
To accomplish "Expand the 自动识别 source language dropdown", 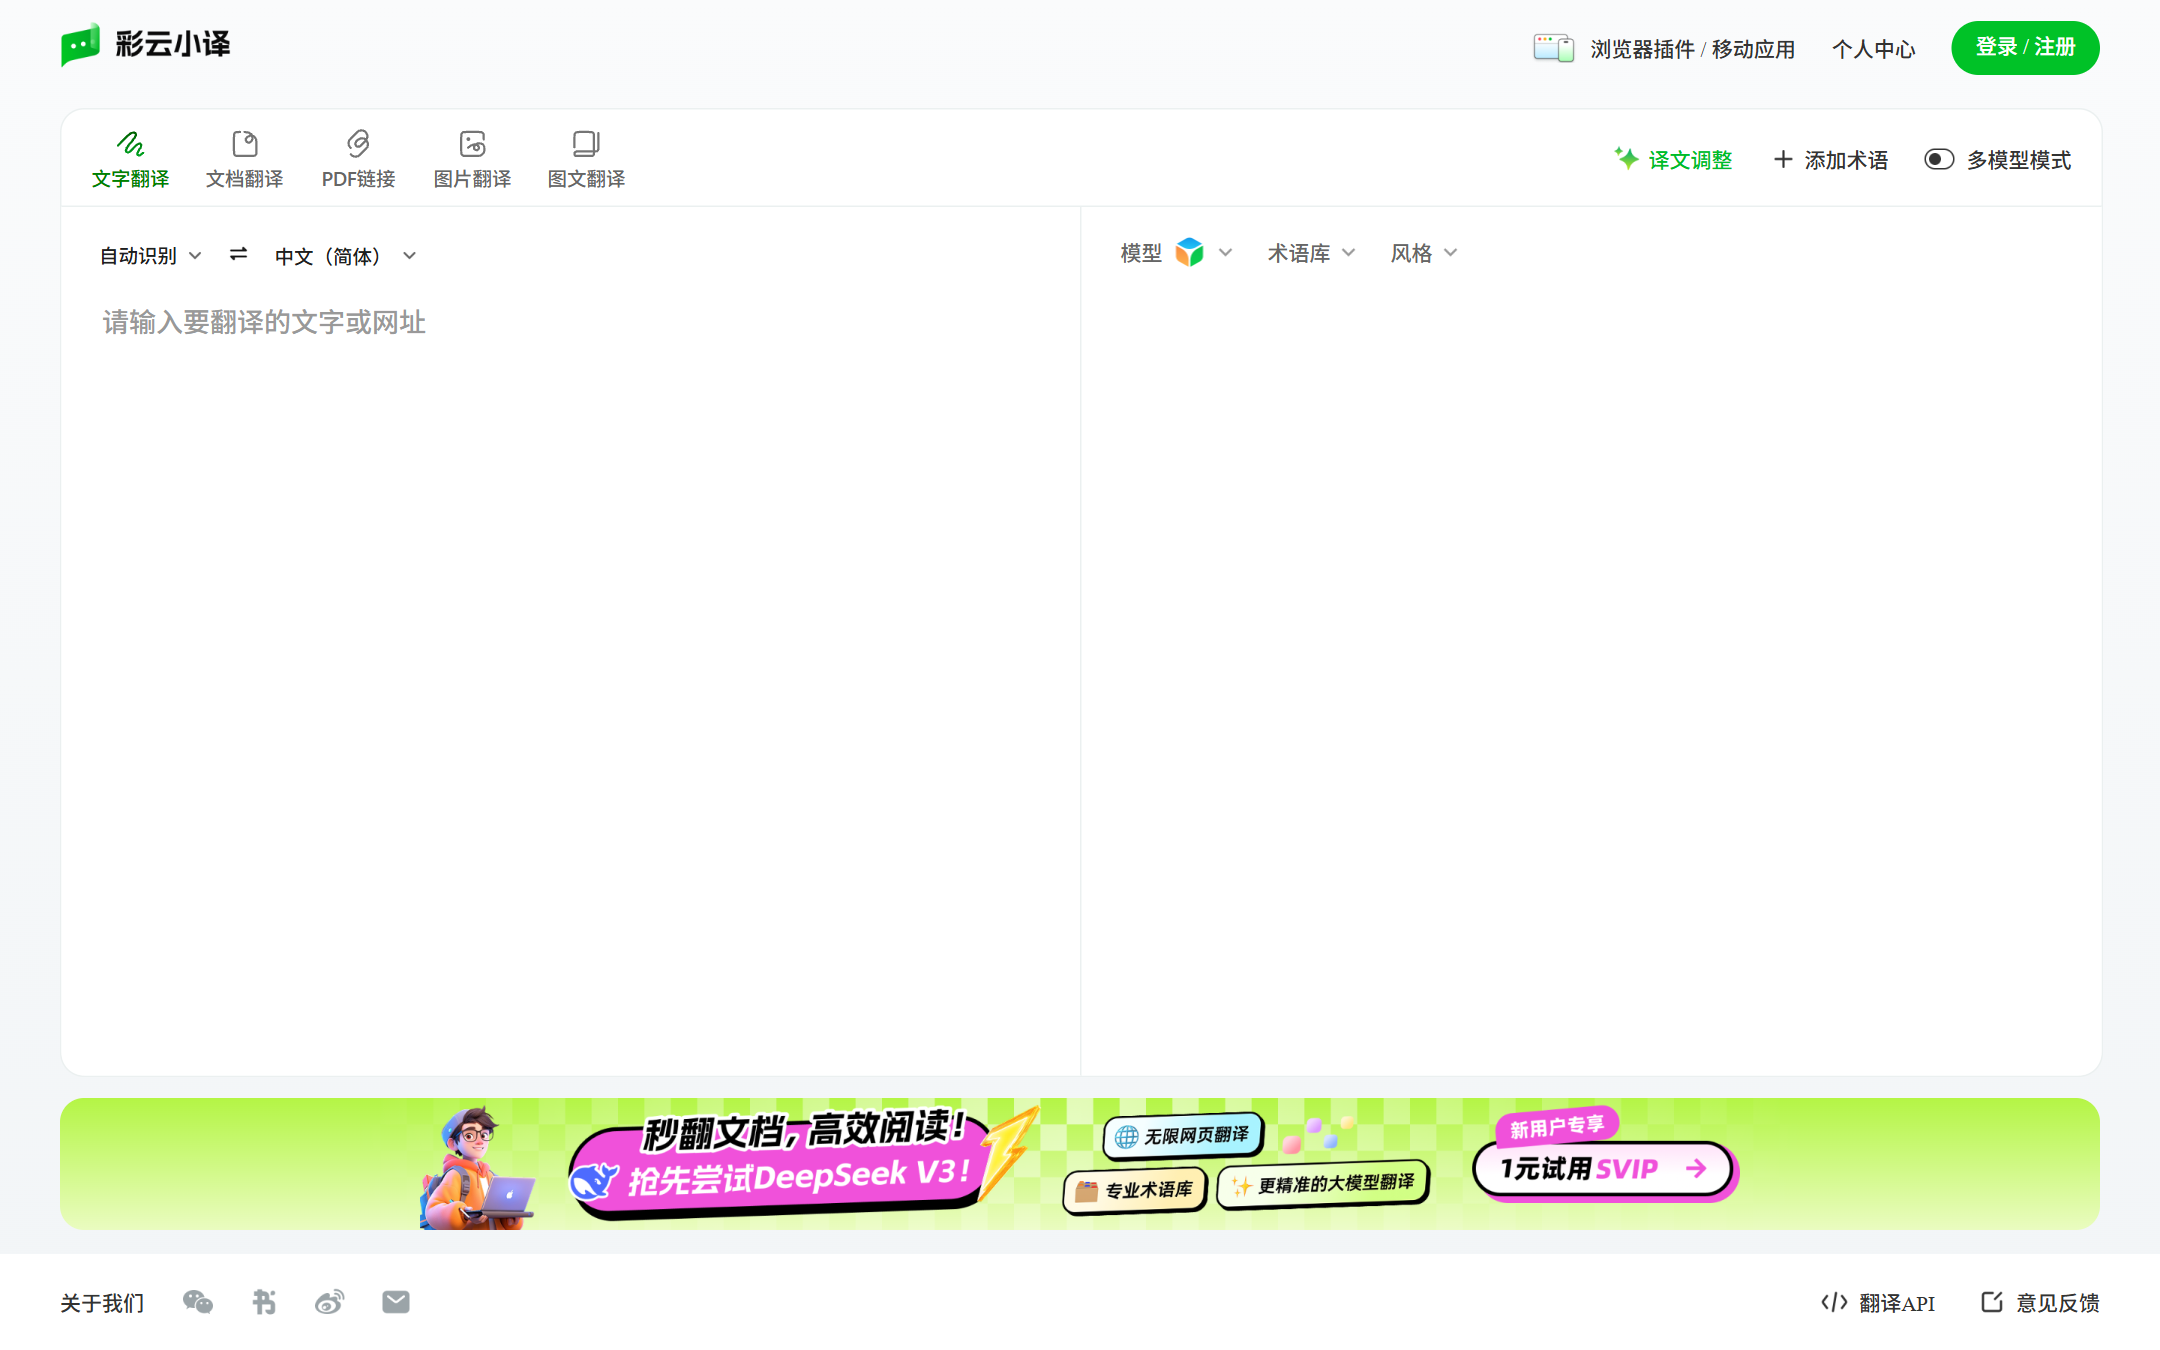I will 151,256.
